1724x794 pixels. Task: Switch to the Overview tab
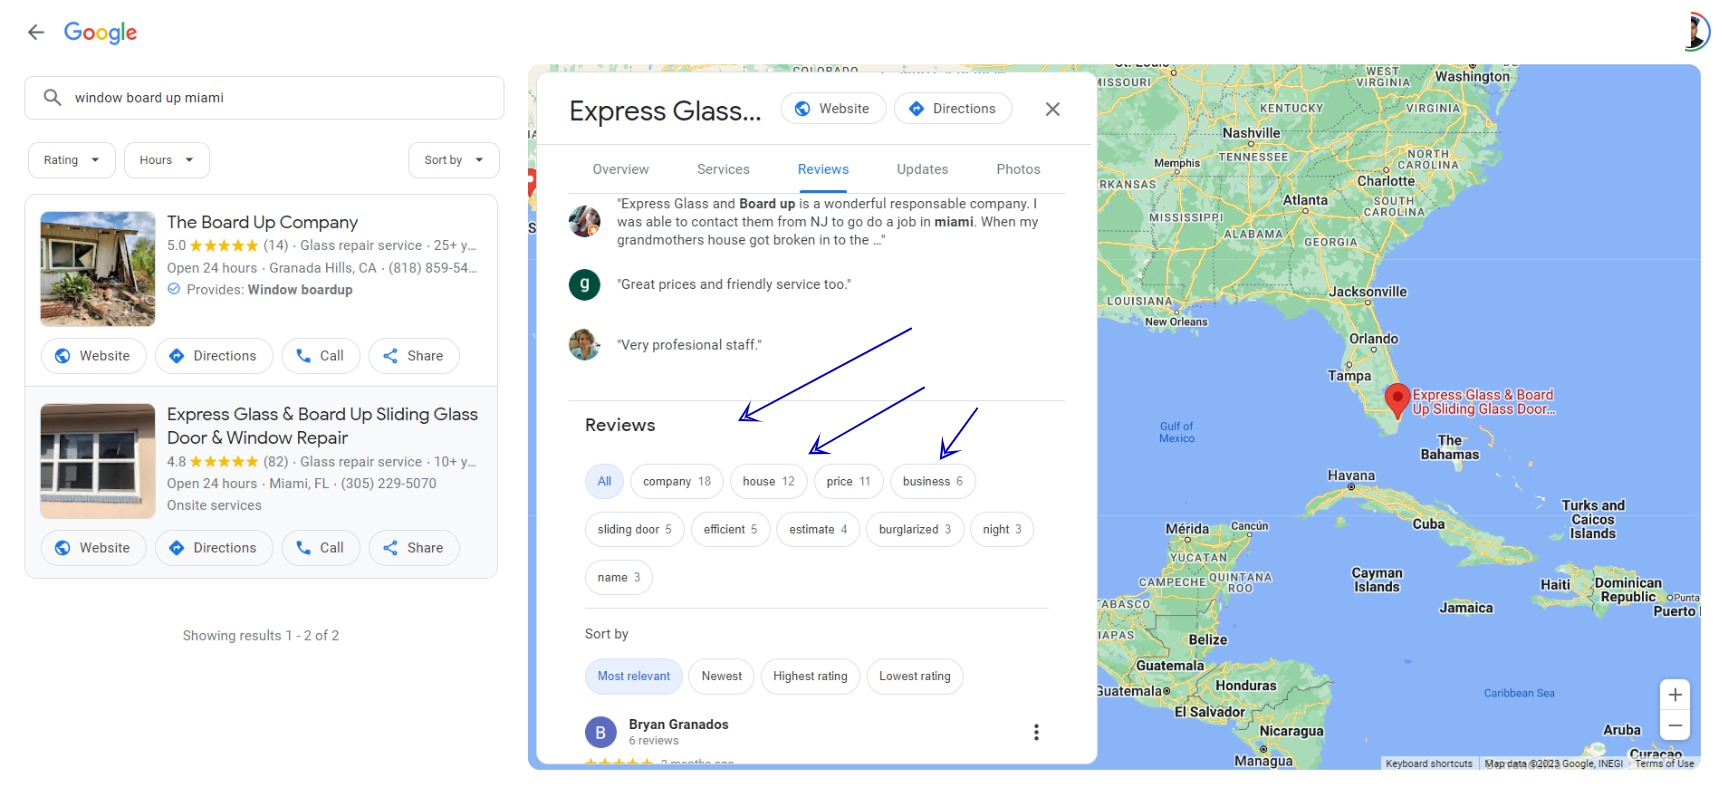pos(621,170)
